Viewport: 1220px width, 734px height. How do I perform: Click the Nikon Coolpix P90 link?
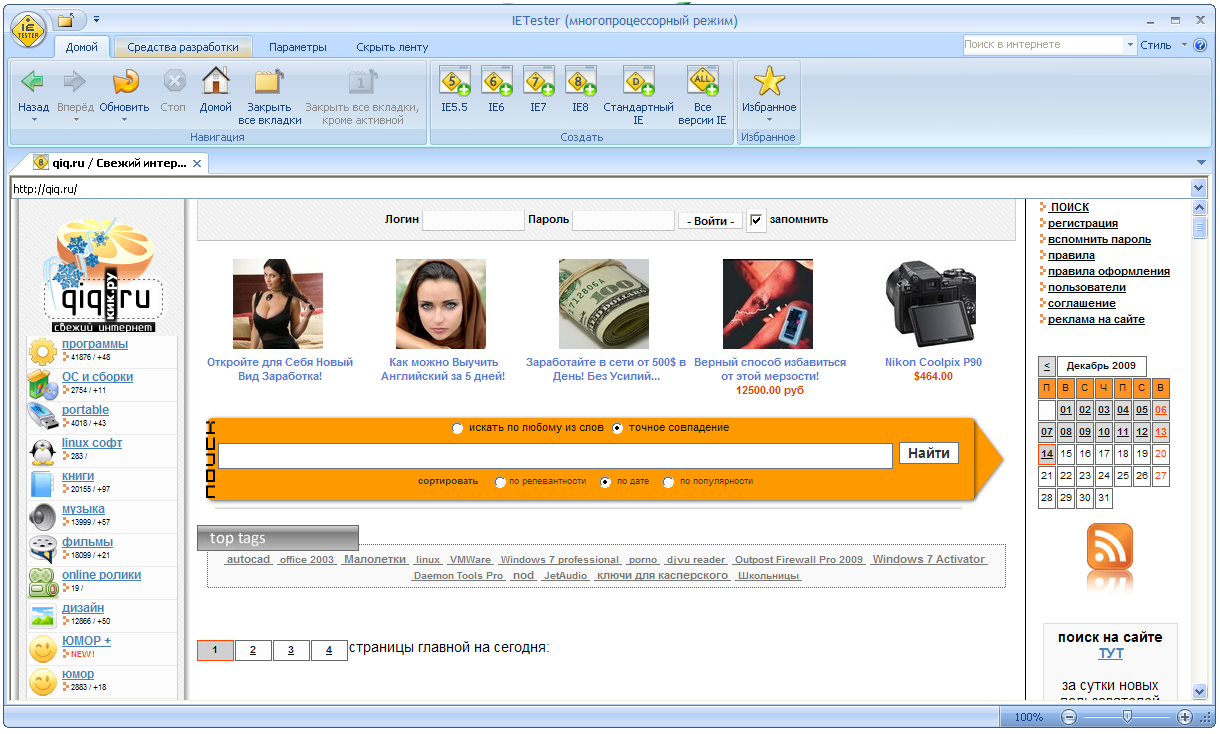click(x=933, y=362)
